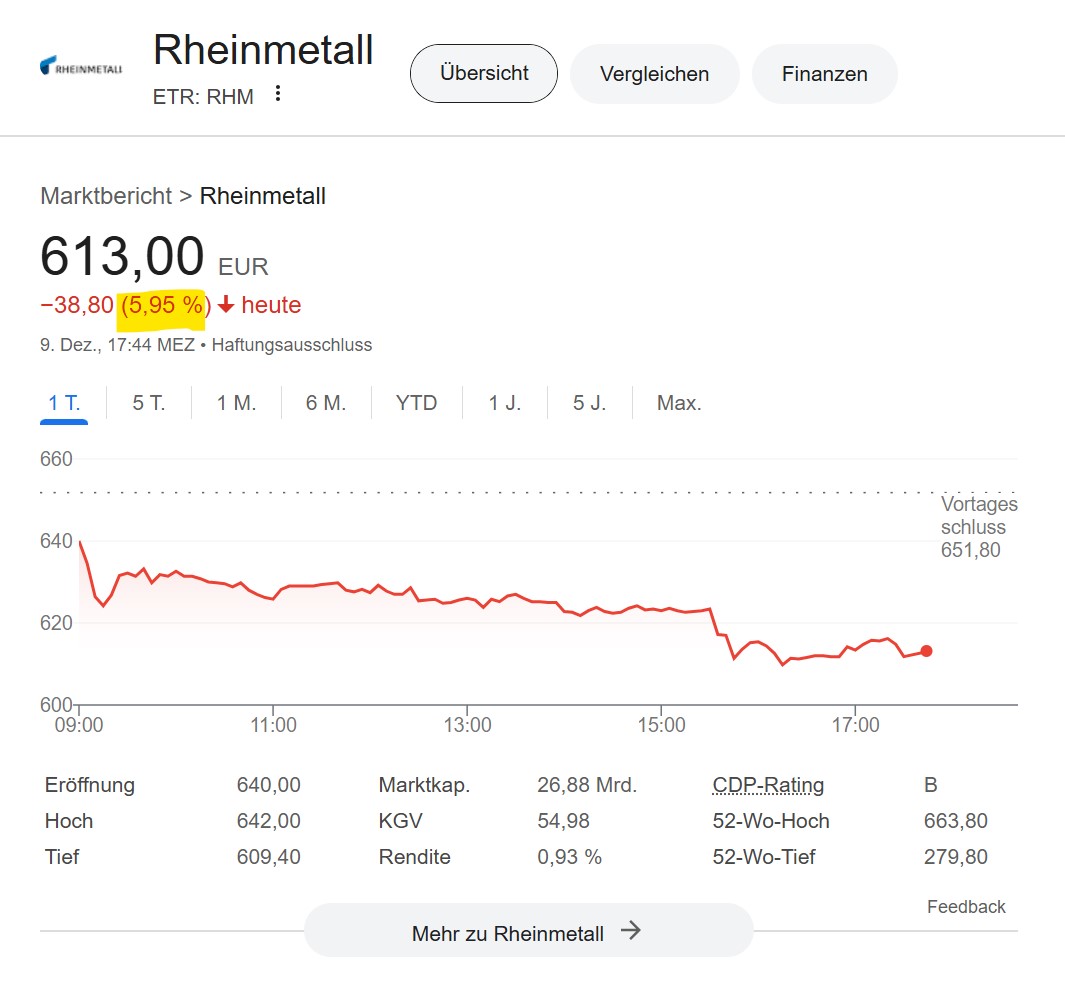1065x982 pixels.
Task: Click the 613,00 current price
Action: [x=122, y=256]
